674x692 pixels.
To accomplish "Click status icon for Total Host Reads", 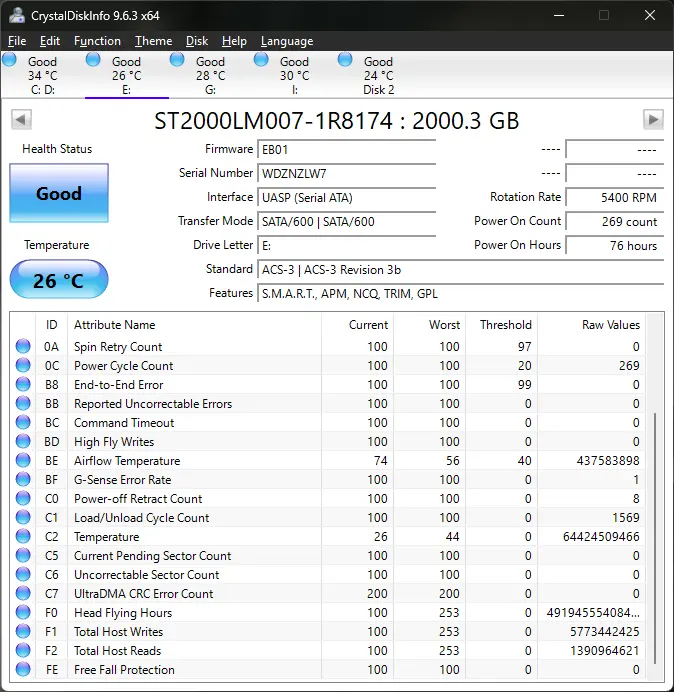I will tap(23, 650).
